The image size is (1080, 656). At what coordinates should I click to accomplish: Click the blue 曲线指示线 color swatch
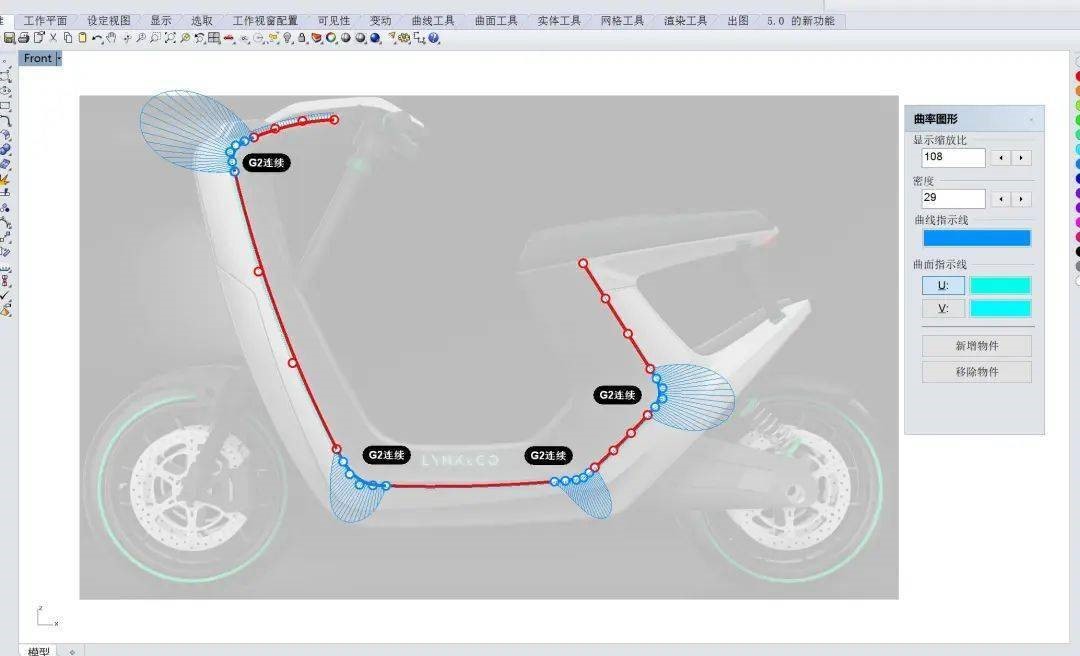pyautogui.click(x=977, y=238)
